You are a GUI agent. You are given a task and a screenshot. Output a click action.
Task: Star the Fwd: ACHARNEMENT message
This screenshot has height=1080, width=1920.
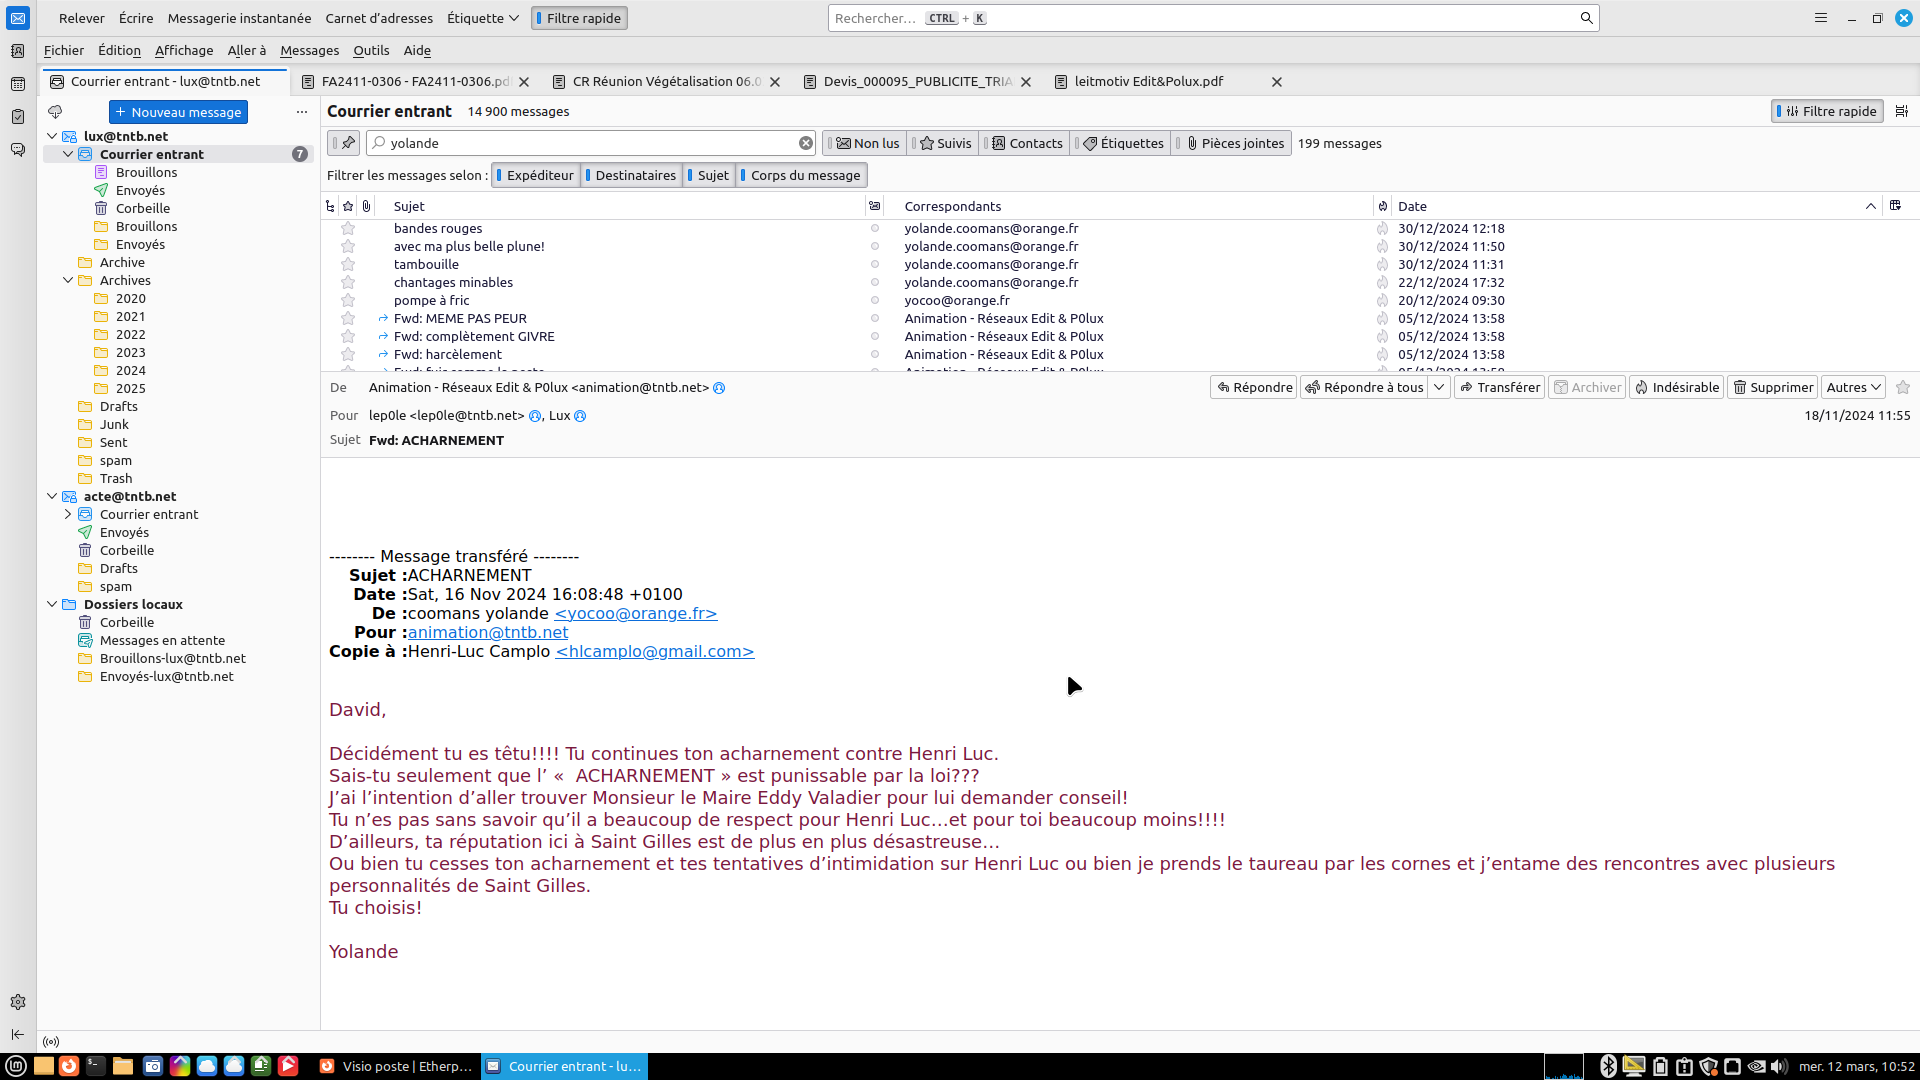pos(1902,387)
